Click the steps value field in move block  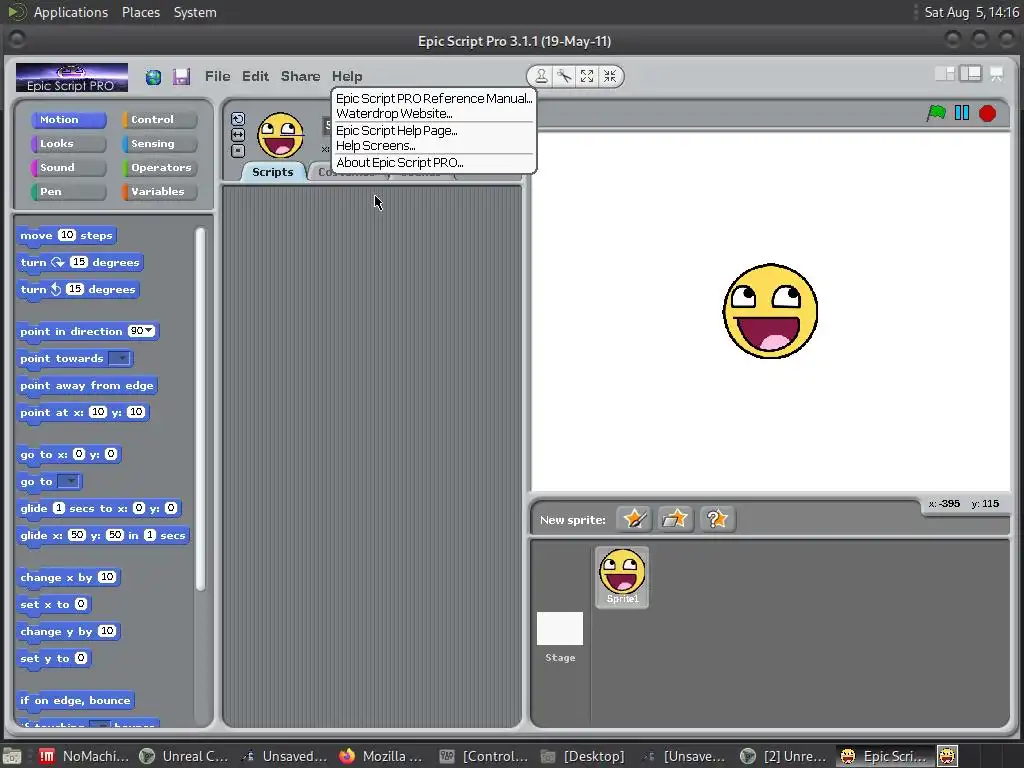click(67, 235)
